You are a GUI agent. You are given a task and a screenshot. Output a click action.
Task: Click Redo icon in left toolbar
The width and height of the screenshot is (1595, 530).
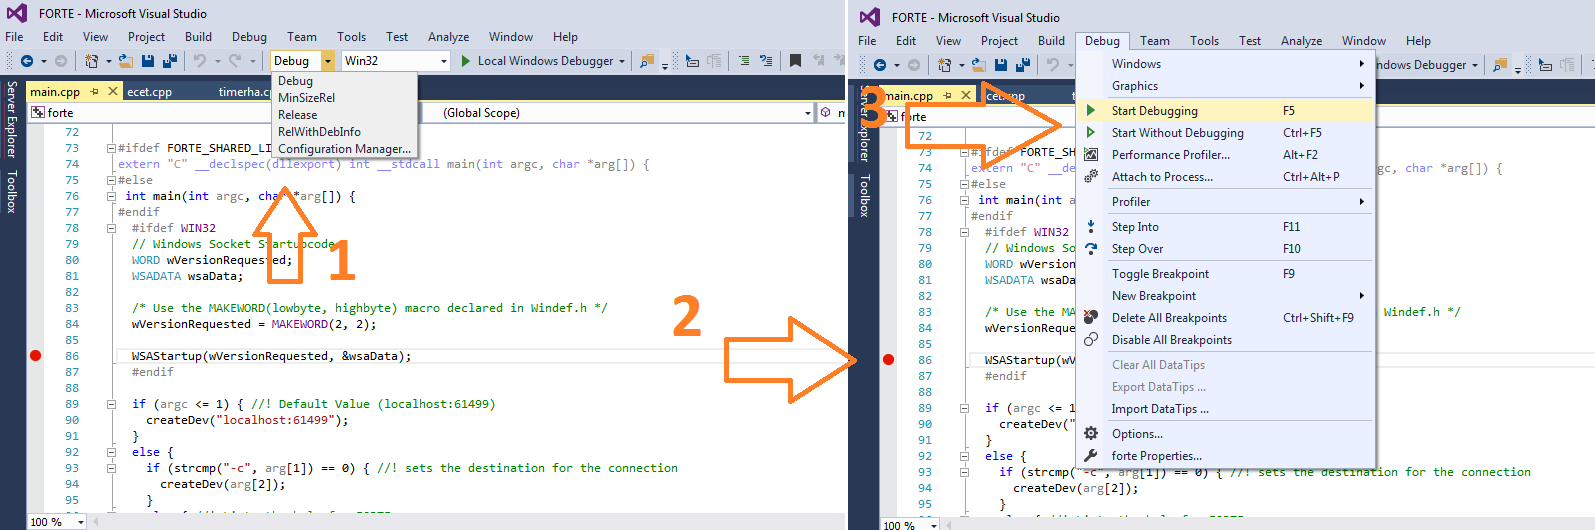pos(235,61)
